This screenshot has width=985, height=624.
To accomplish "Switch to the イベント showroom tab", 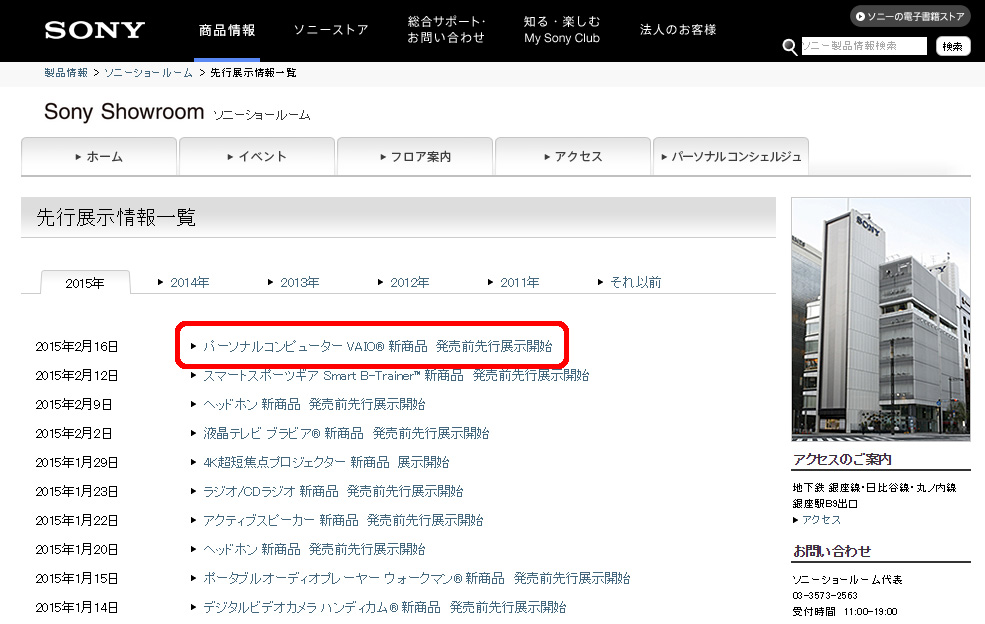I will [x=257, y=156].
